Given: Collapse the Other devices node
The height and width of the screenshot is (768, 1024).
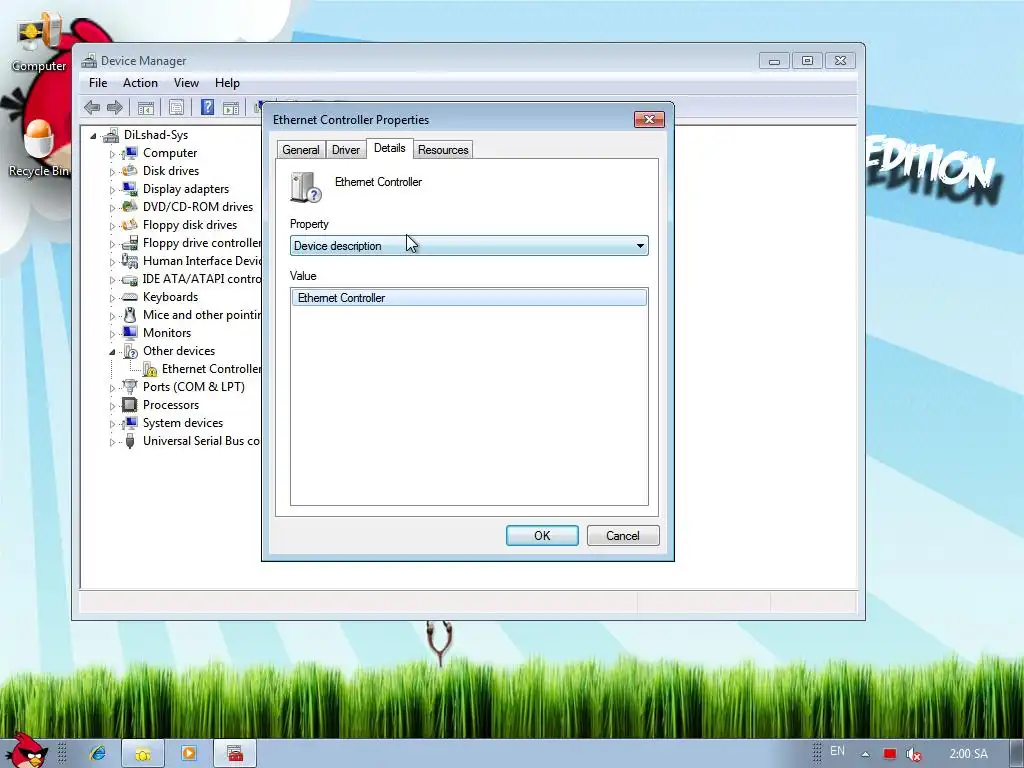Looking at the screenshot, I should click(x=112, y=352).
